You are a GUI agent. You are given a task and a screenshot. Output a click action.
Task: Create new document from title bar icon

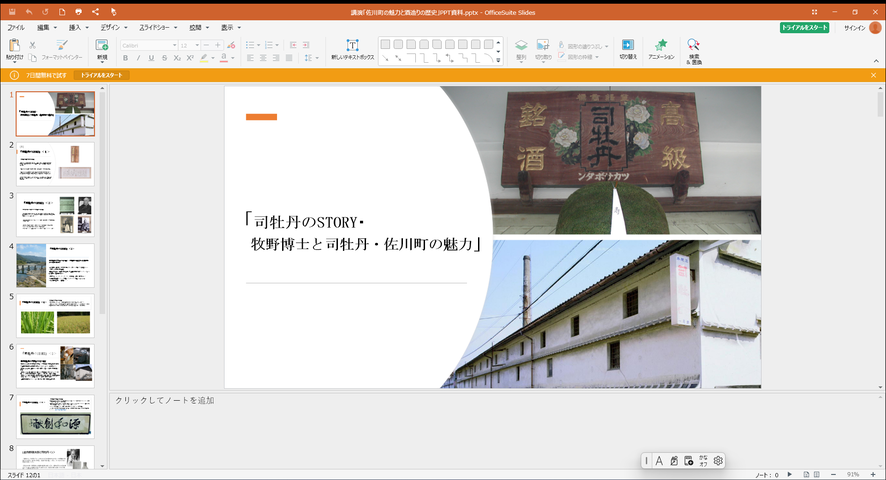62,12
